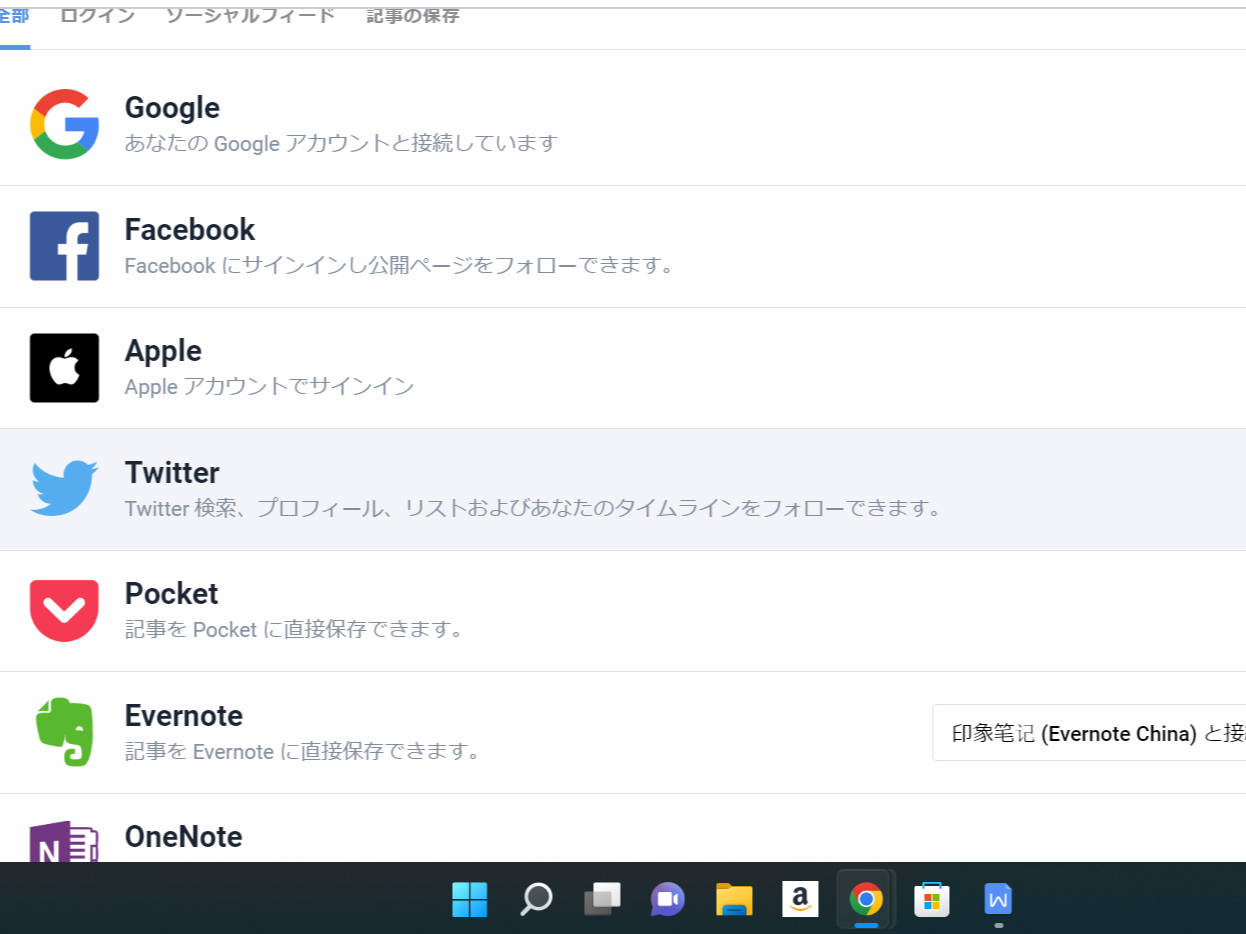Click 'Facebook にサインインし公開ページ' description

tap(400, 265)
